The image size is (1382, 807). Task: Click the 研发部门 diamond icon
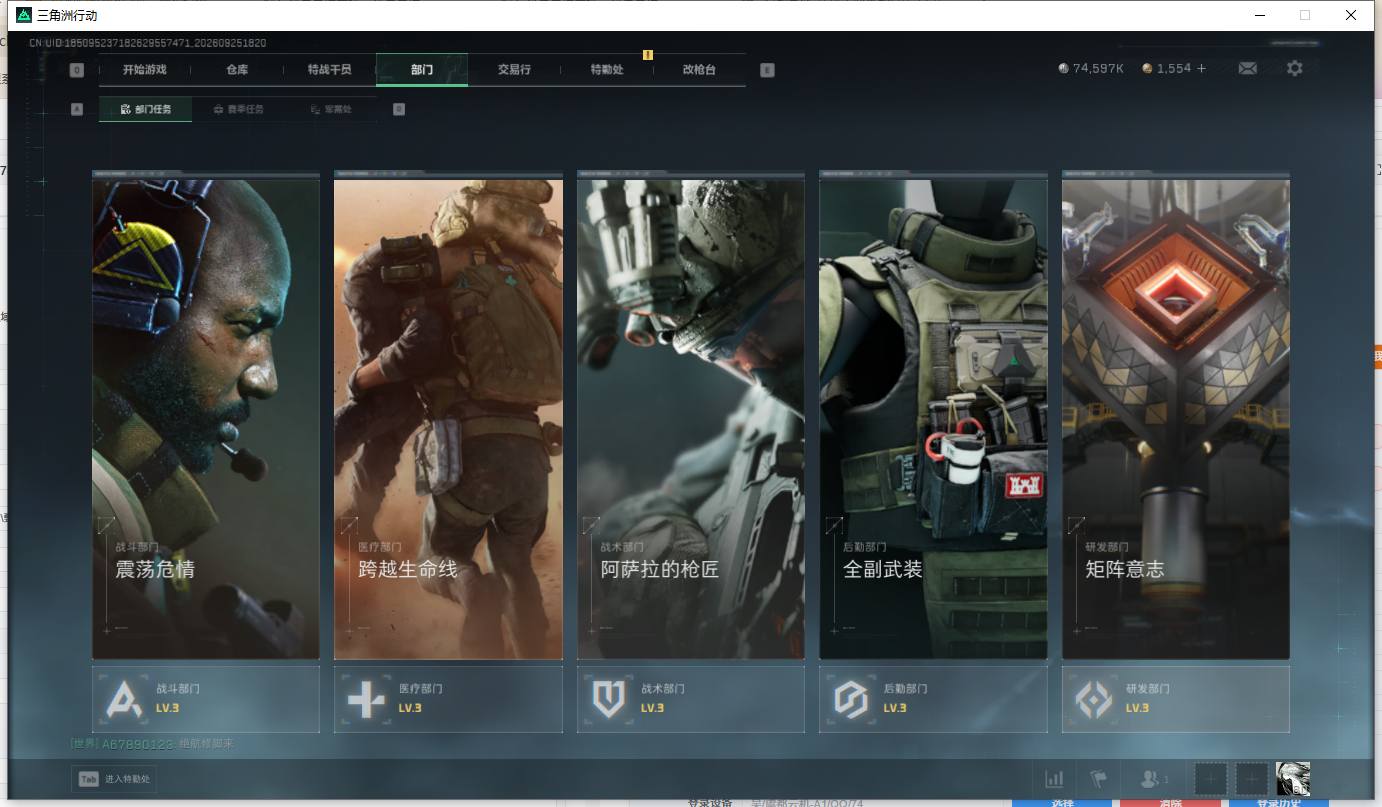coord(1093,700)
